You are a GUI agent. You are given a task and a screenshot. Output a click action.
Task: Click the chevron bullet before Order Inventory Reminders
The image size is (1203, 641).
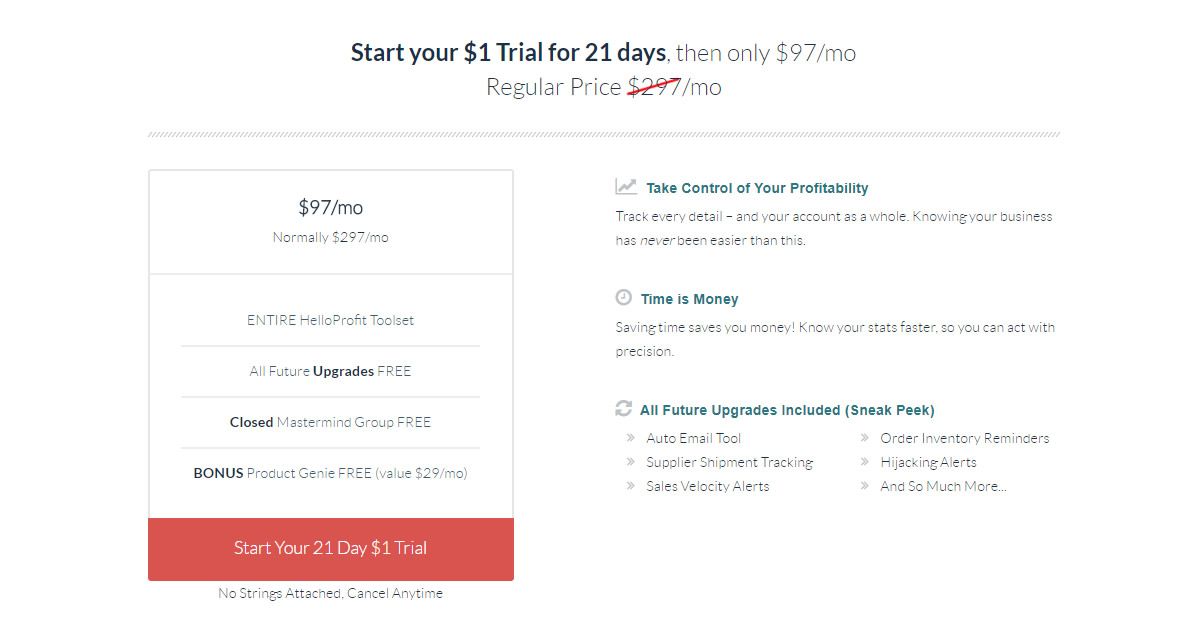[865, 438]
